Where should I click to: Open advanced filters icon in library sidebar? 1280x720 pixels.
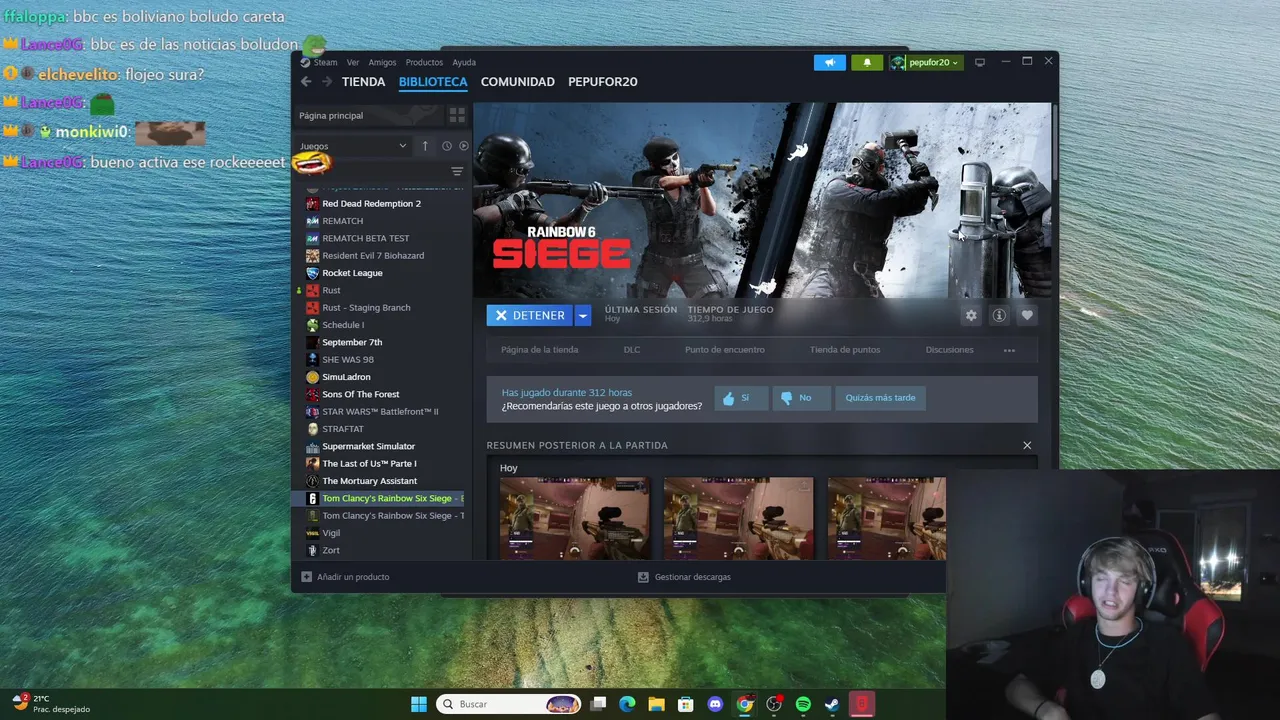point(457,171)
